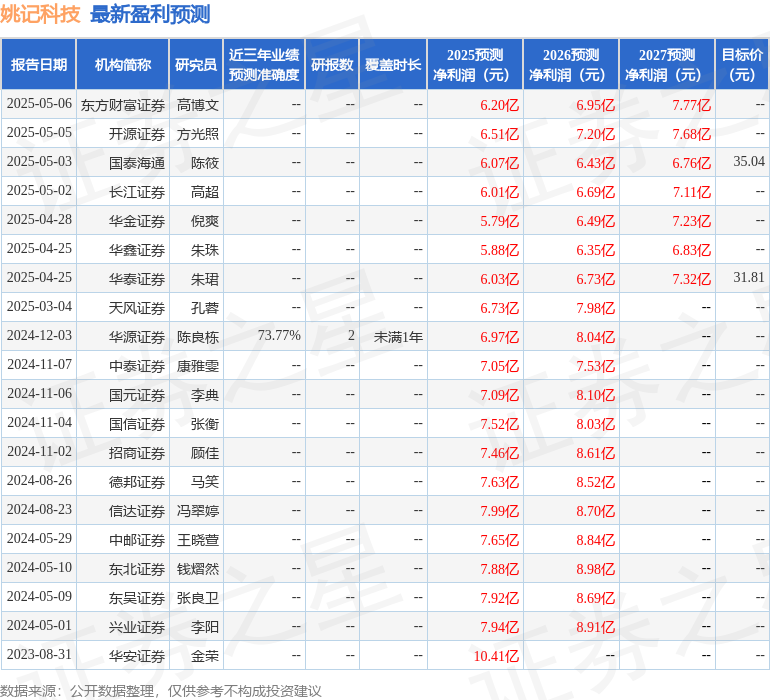The image size is (770, 700).
Task: Click the date 2025-05-03
Action: click(39, 162)
